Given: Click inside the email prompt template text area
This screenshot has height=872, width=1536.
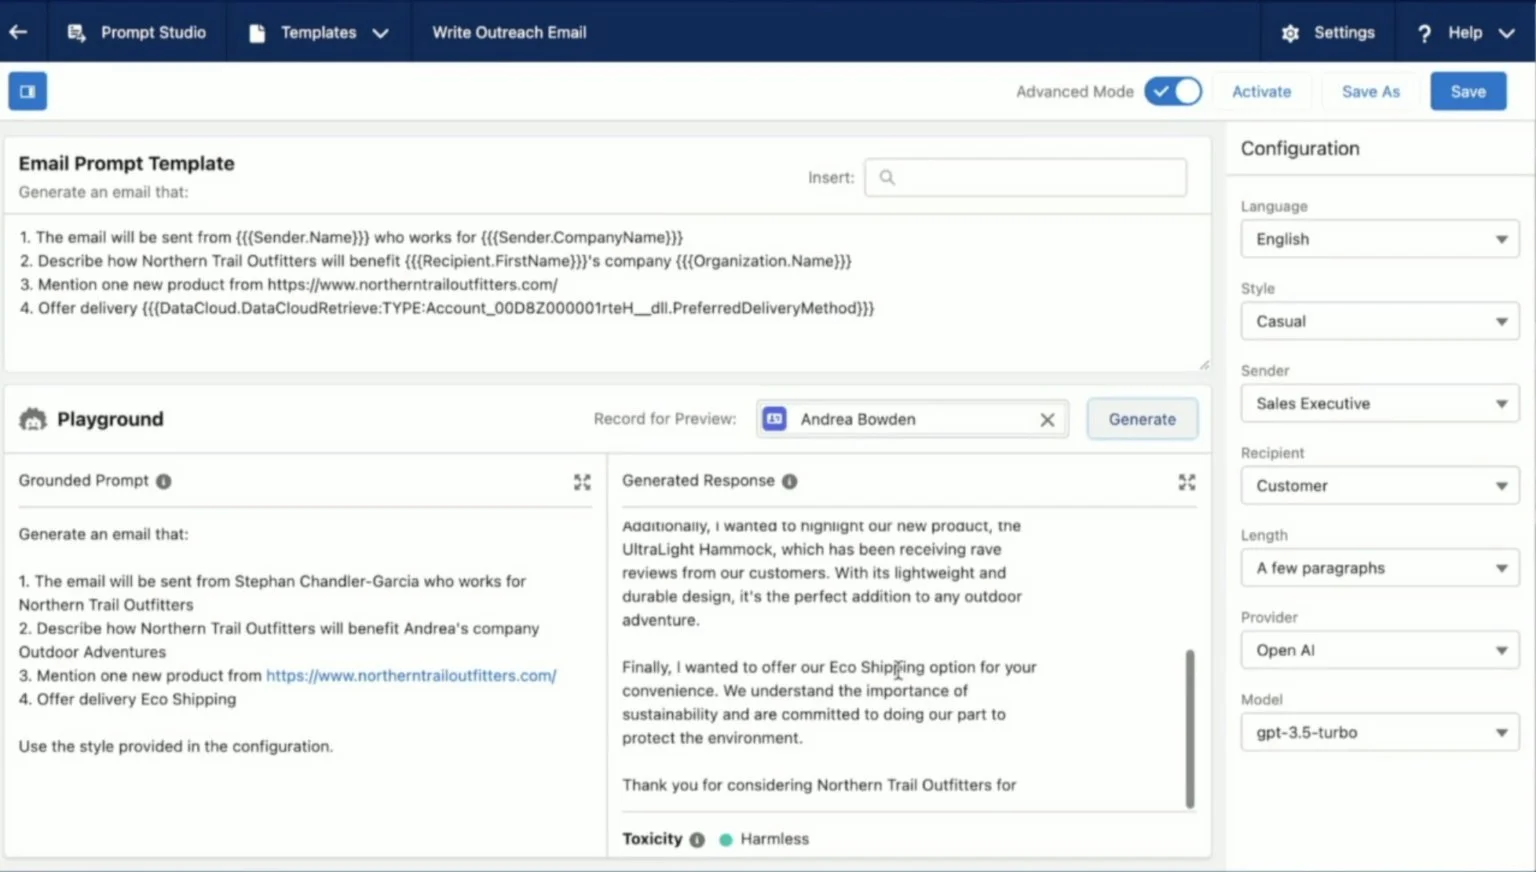Looking at the screenshot, I should (606, 292).
